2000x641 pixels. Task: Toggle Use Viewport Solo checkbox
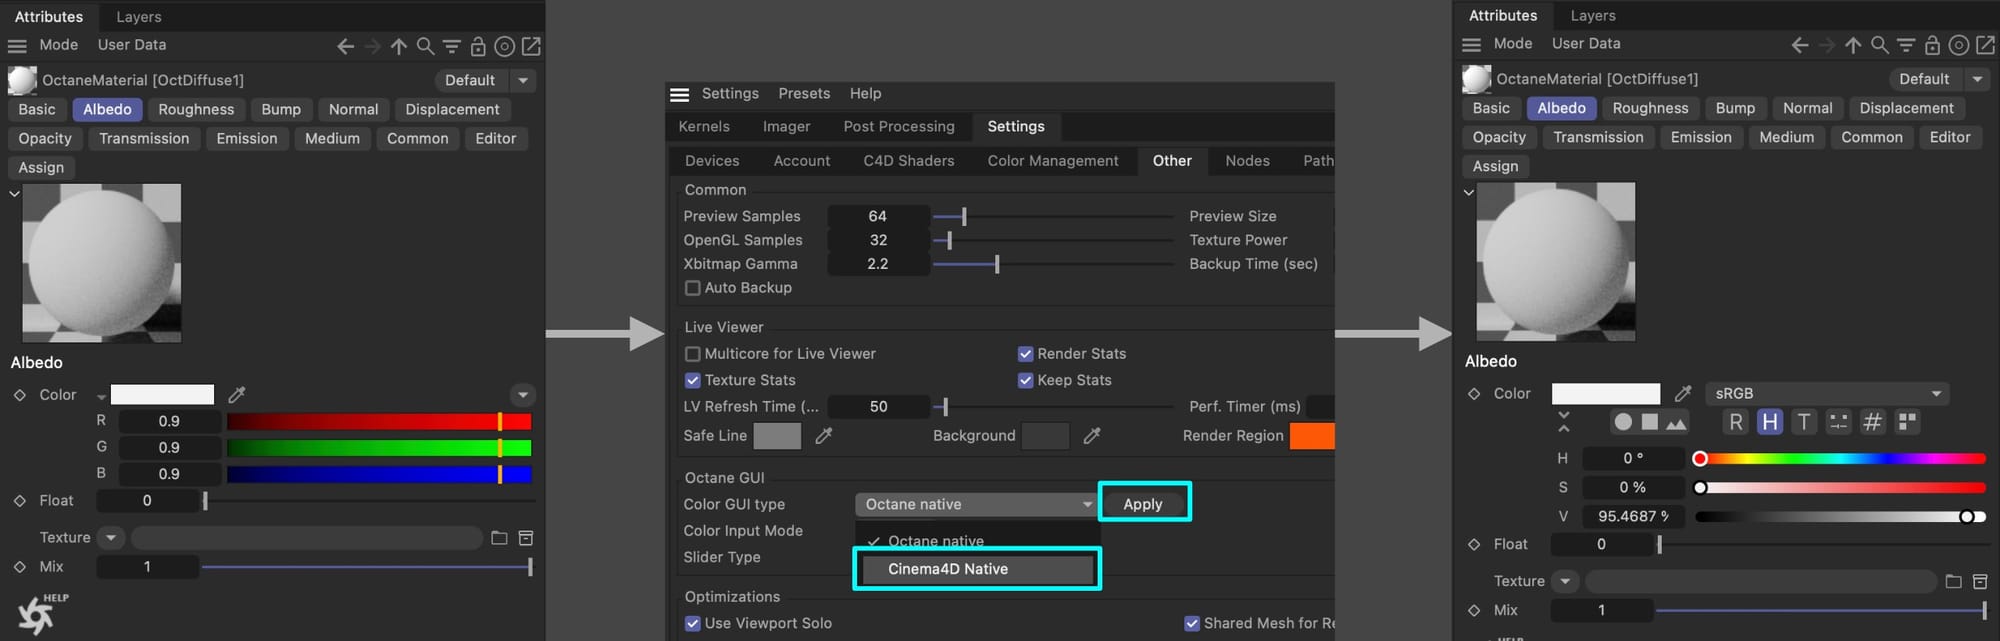click(692, 623)
